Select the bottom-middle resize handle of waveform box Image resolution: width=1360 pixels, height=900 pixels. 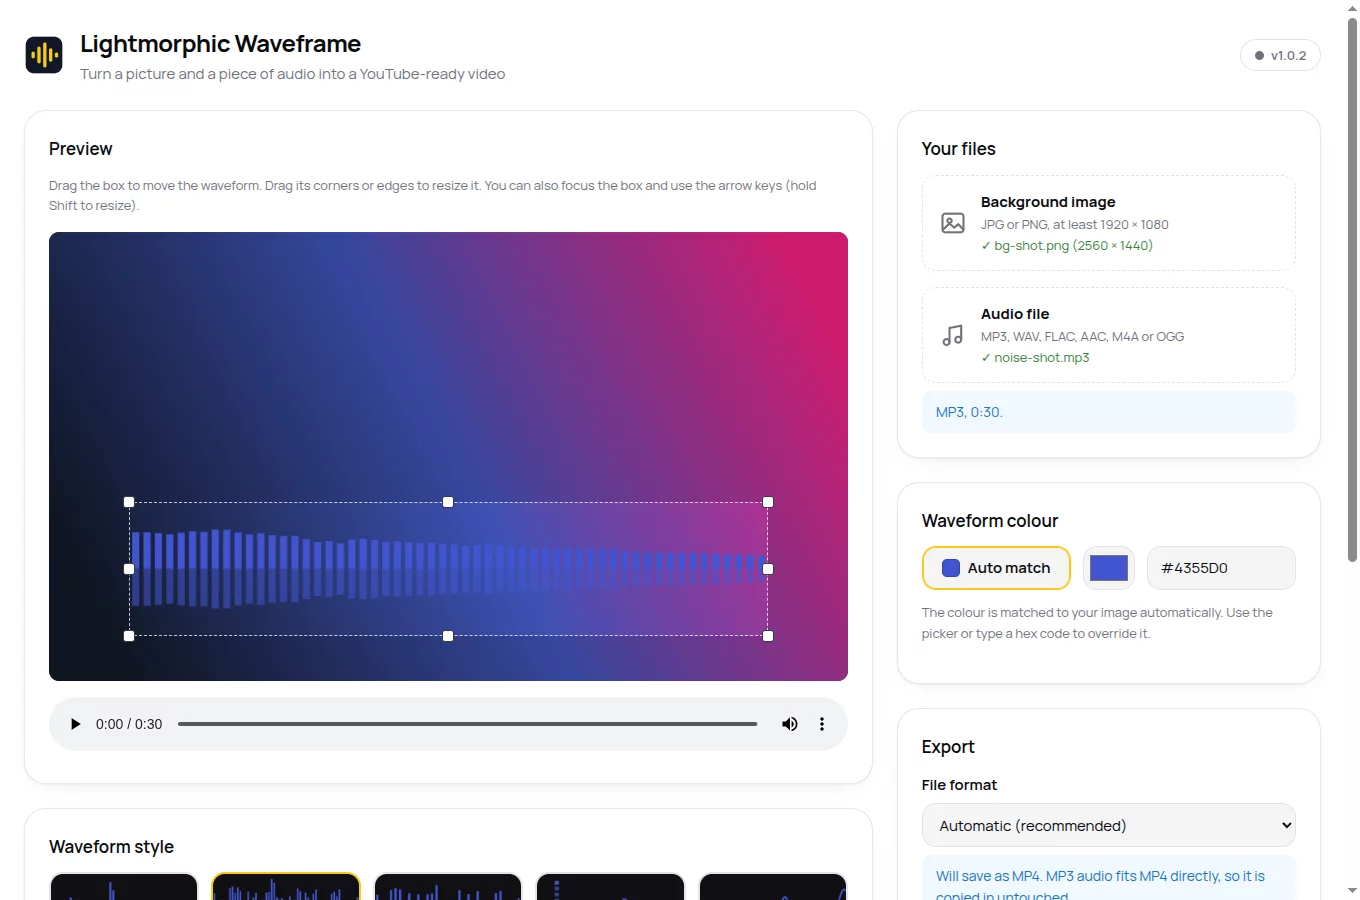coord(448,636)
